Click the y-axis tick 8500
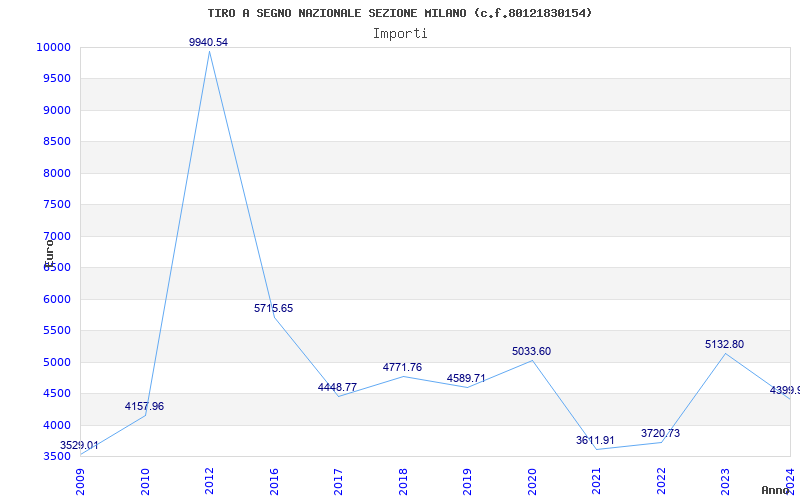Viewport: 800px width, 500px height. pyautogui.click(x=56, y=141)
